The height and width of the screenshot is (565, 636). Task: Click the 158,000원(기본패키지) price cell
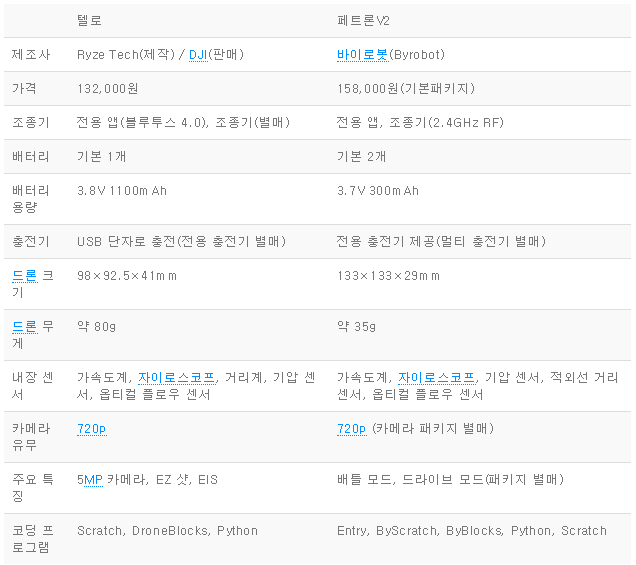406,88
